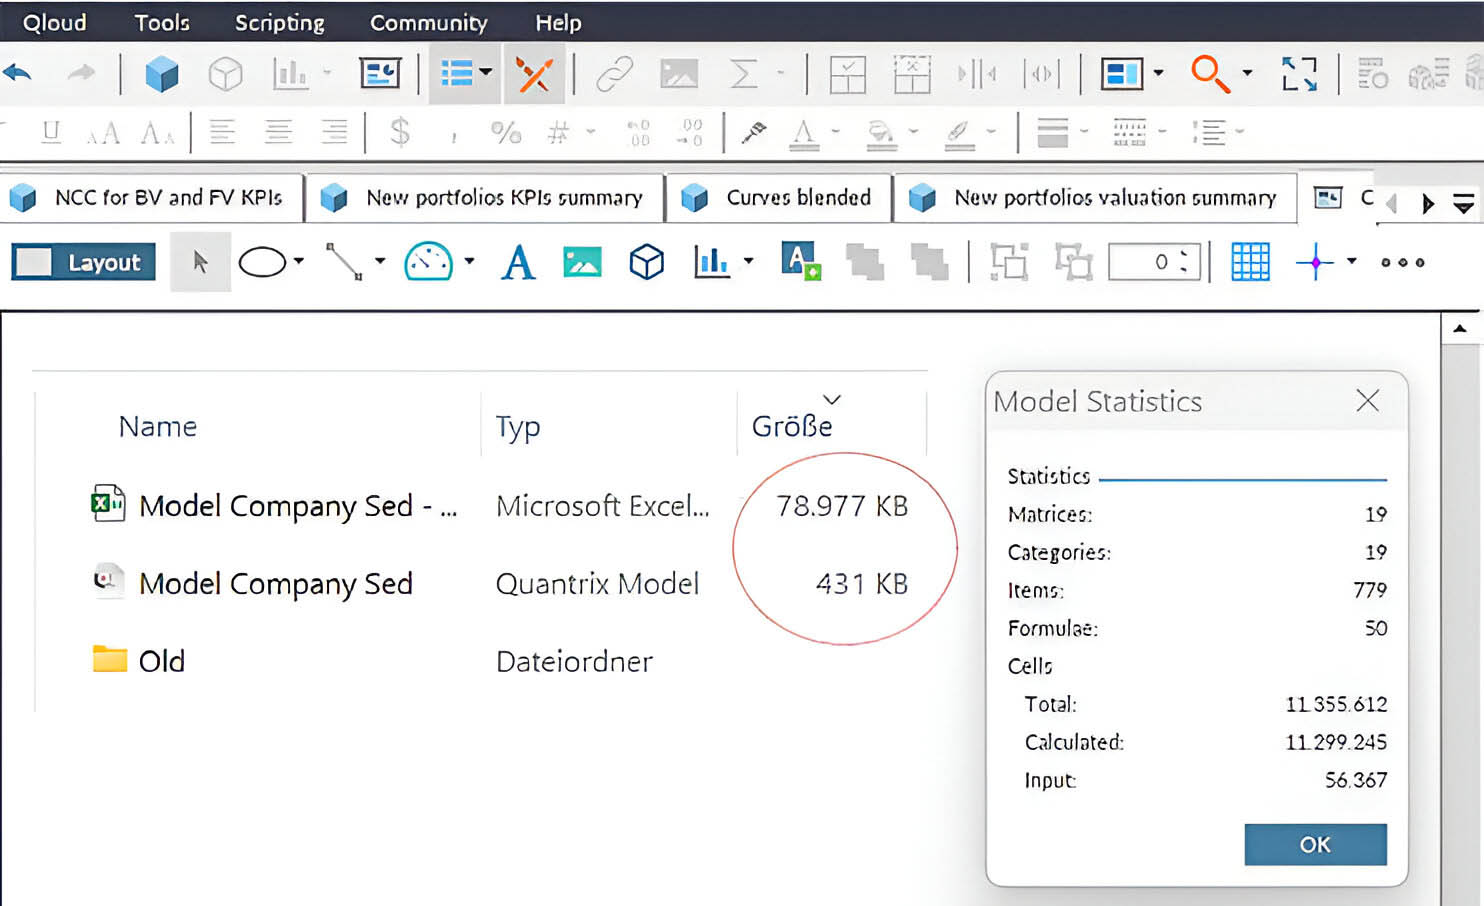1484x906 pixels.
Task: Toggle the highlighted crossed tools icon
Action: (x=533, y=74)
